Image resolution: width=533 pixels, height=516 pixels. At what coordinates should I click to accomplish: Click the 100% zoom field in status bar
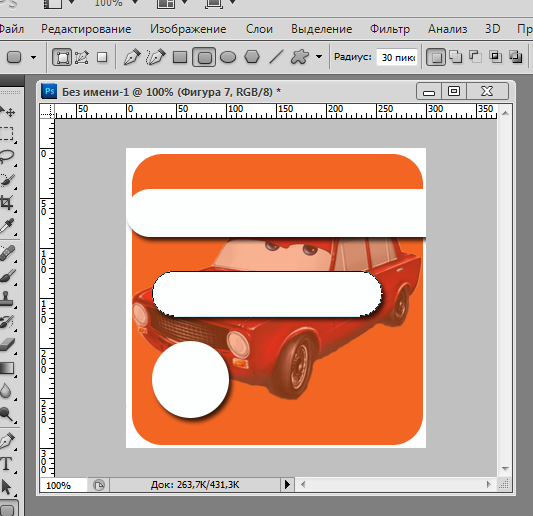63,485
